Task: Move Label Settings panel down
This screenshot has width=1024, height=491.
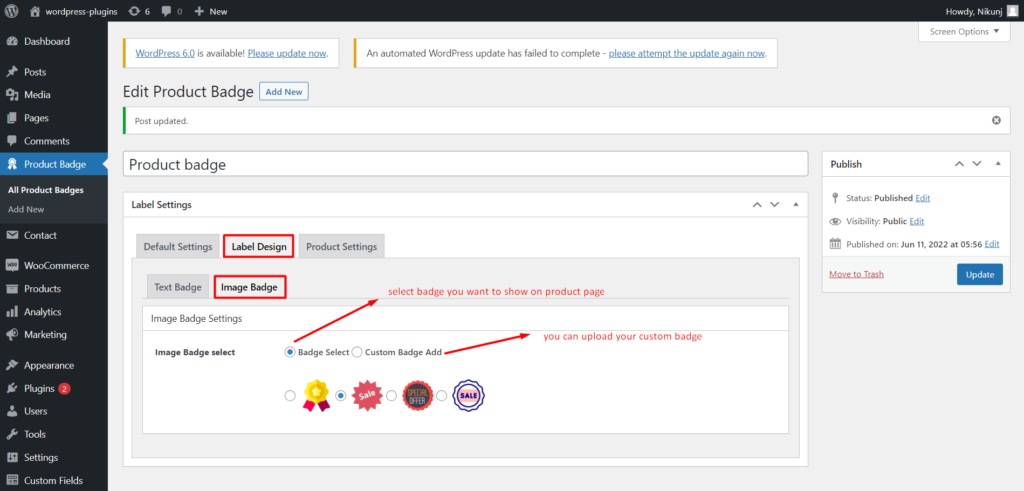Action: [x=775, y=204]
